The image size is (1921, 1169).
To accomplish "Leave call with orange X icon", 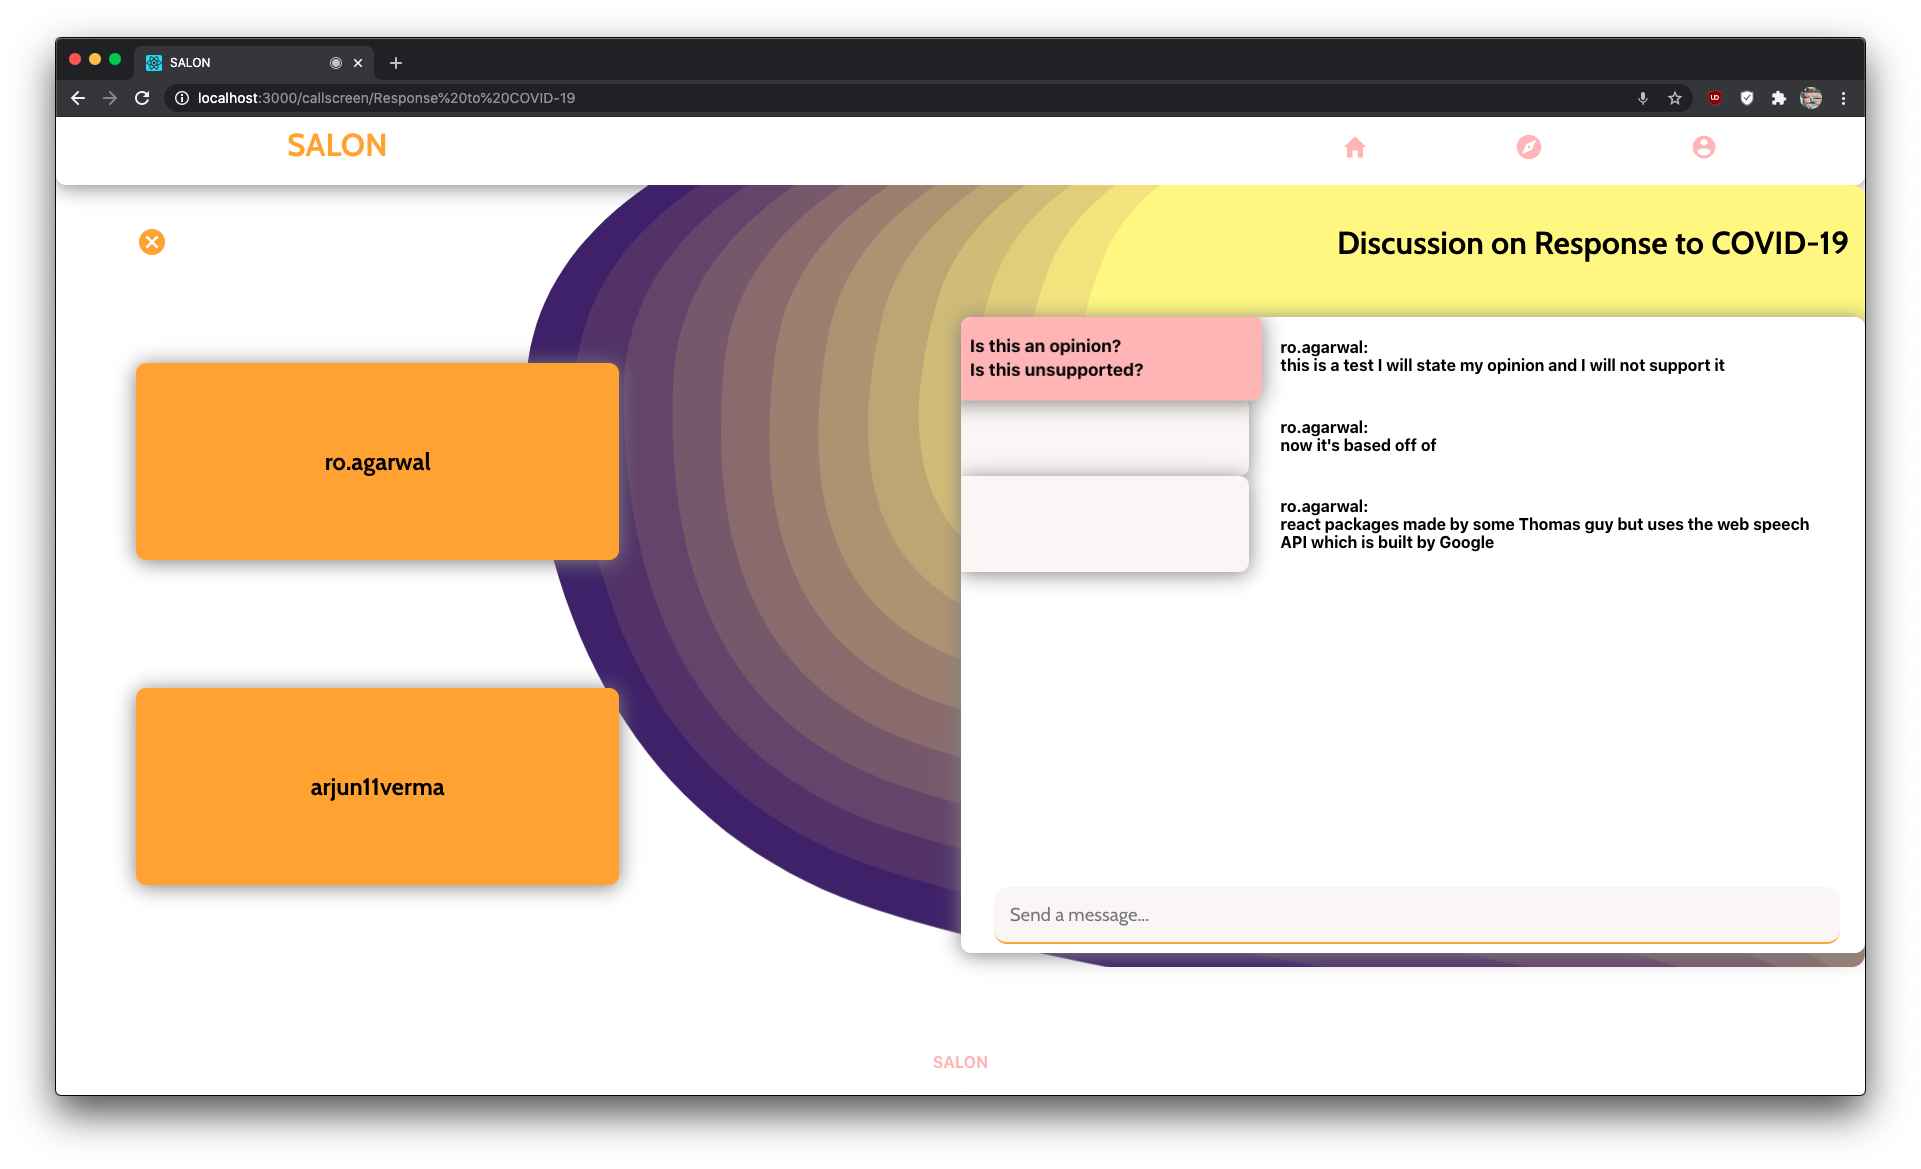I will coord(152,242).
